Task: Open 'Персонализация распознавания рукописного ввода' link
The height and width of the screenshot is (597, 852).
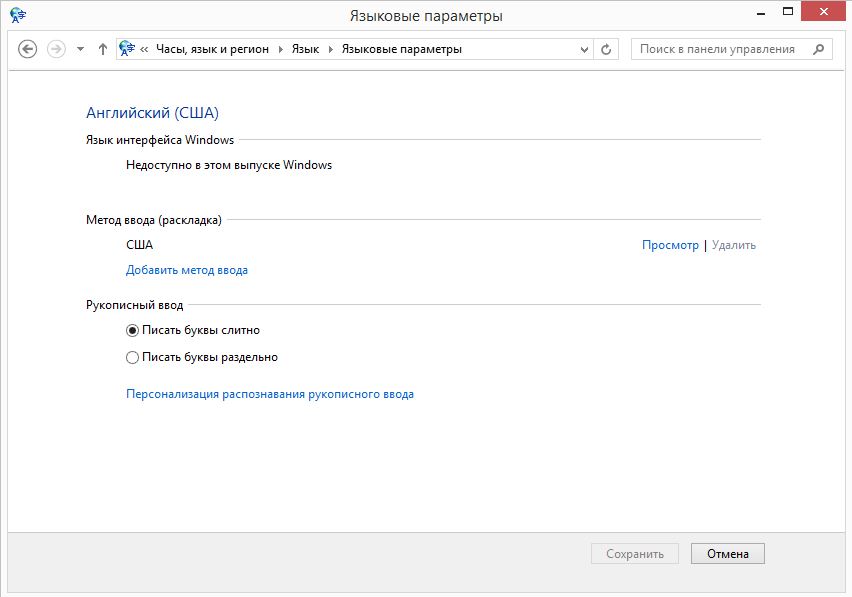Action: (270, 394)
